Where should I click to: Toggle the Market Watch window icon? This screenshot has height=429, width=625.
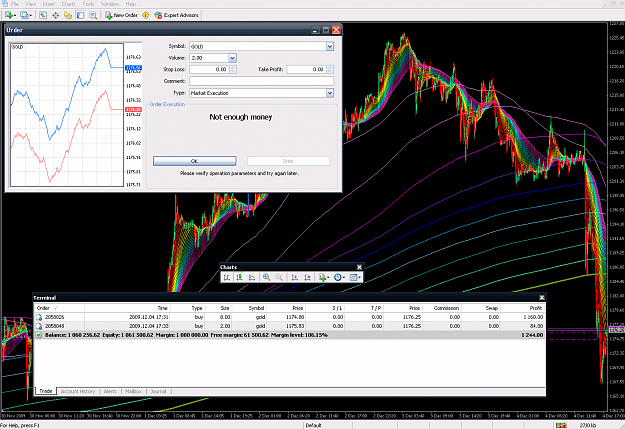[x=43, y=15]
